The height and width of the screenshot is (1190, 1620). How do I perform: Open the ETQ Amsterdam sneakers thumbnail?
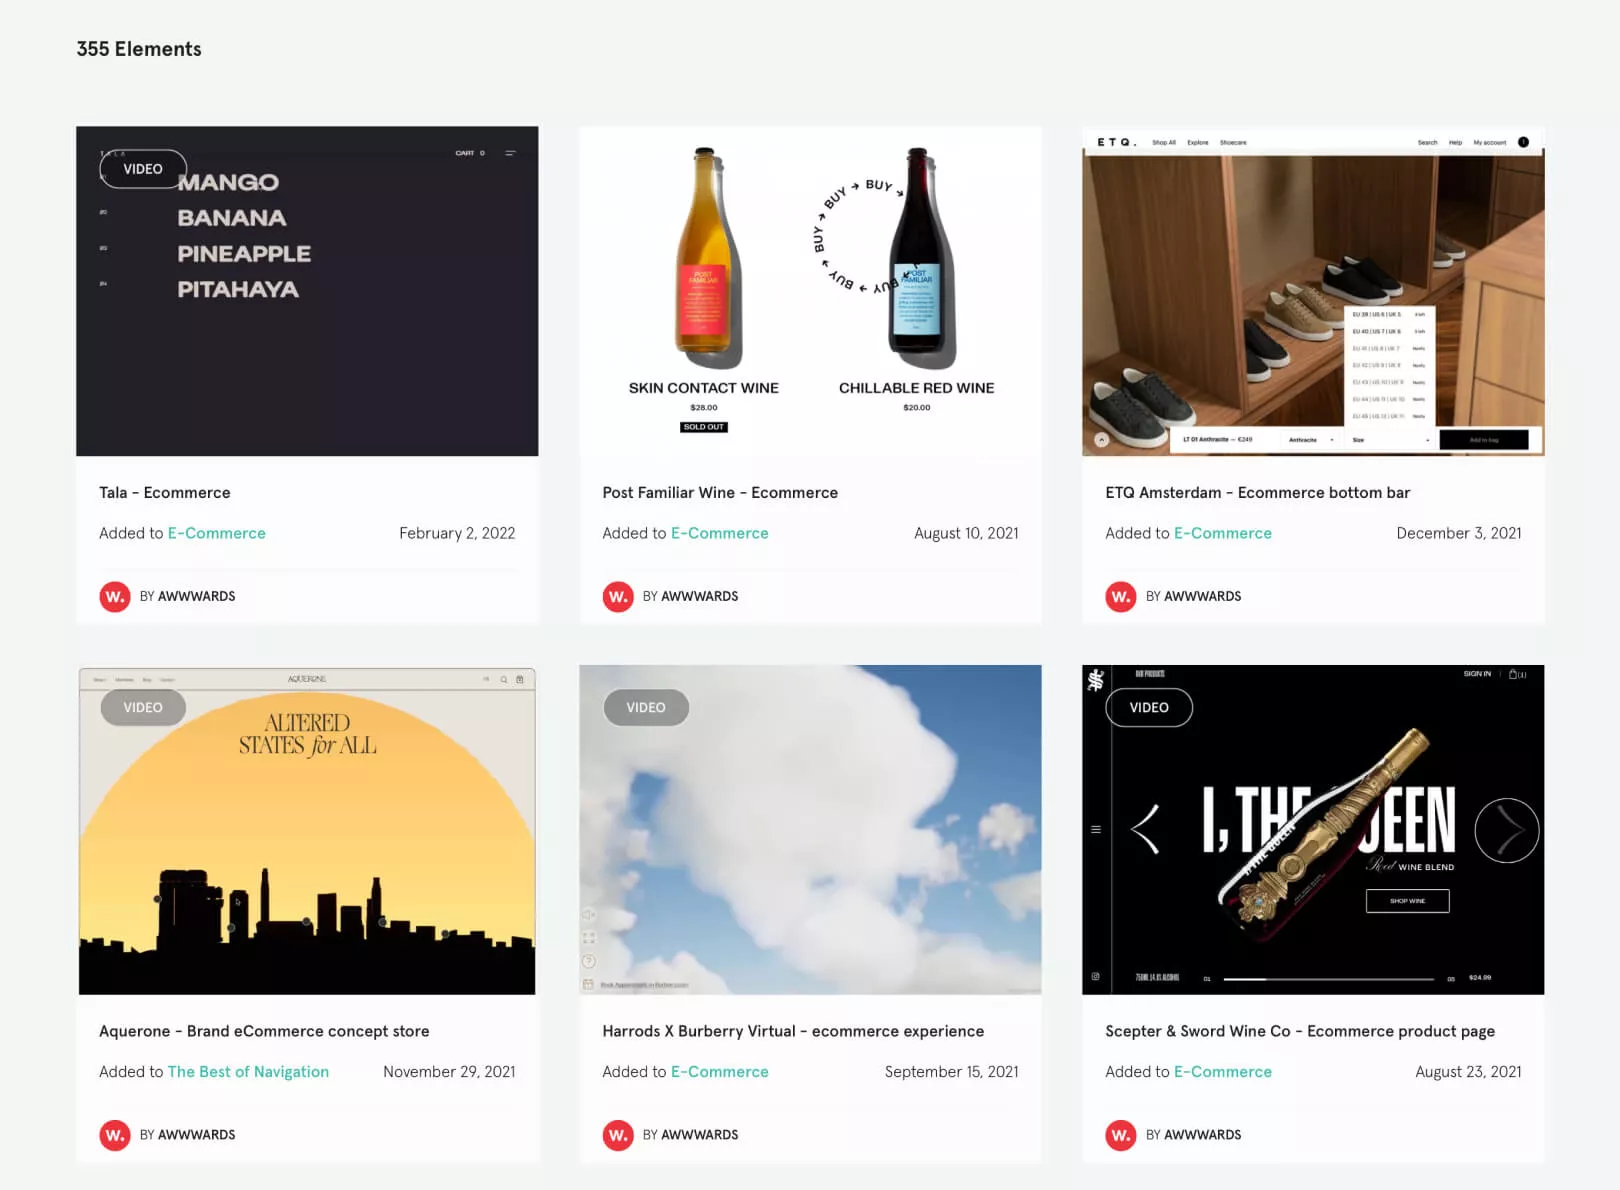[1313, 291]
